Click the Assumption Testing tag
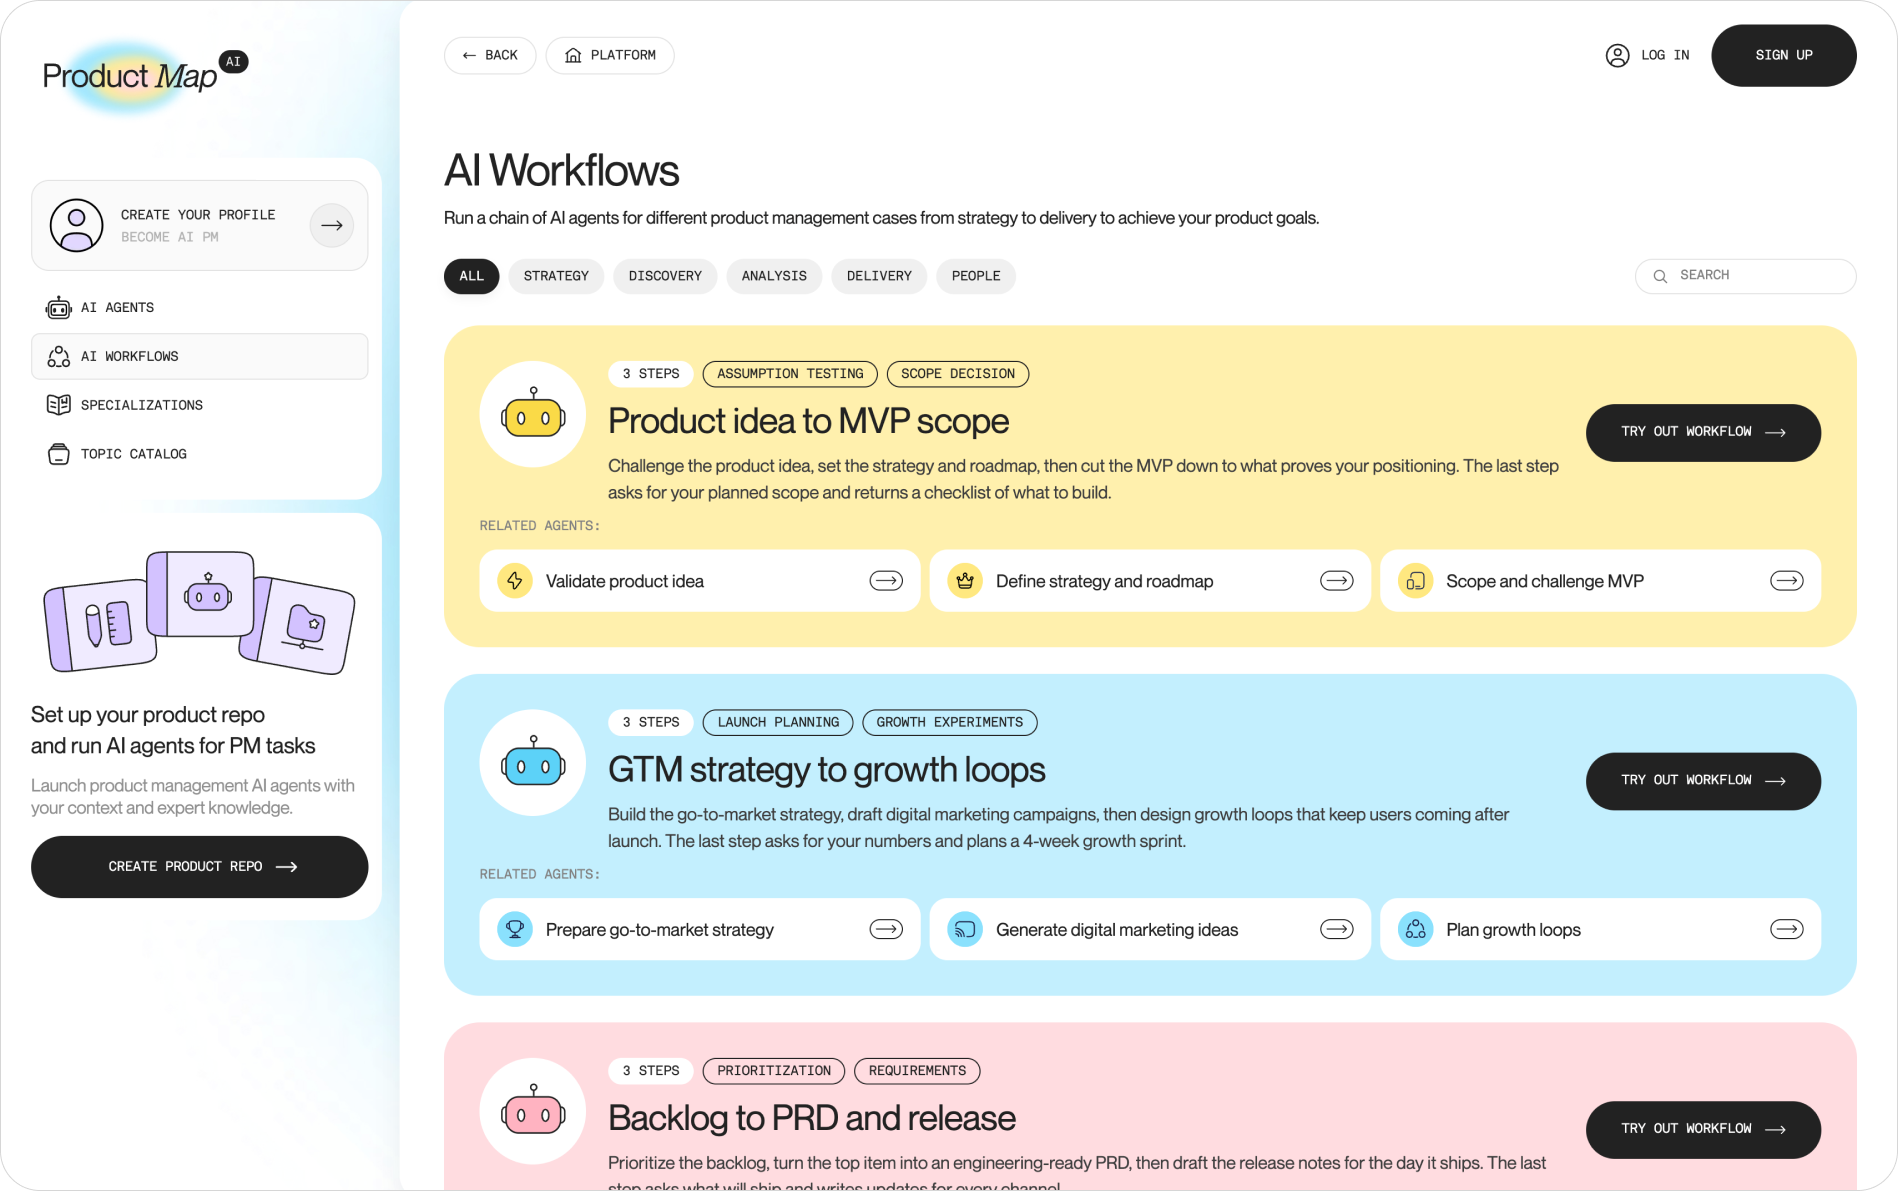 tap(790, 374)
